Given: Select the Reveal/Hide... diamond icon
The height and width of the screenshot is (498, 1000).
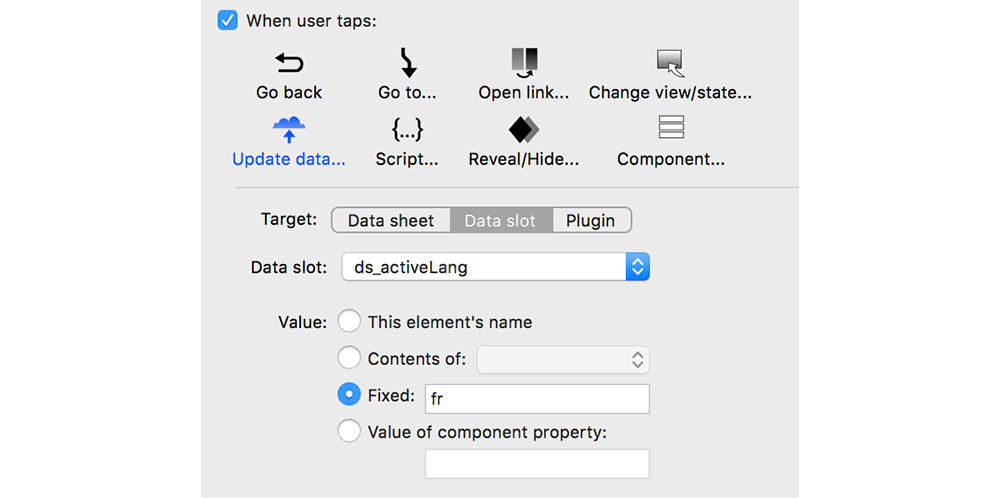Looking at the screenshot, I should [x=524, y=129].
